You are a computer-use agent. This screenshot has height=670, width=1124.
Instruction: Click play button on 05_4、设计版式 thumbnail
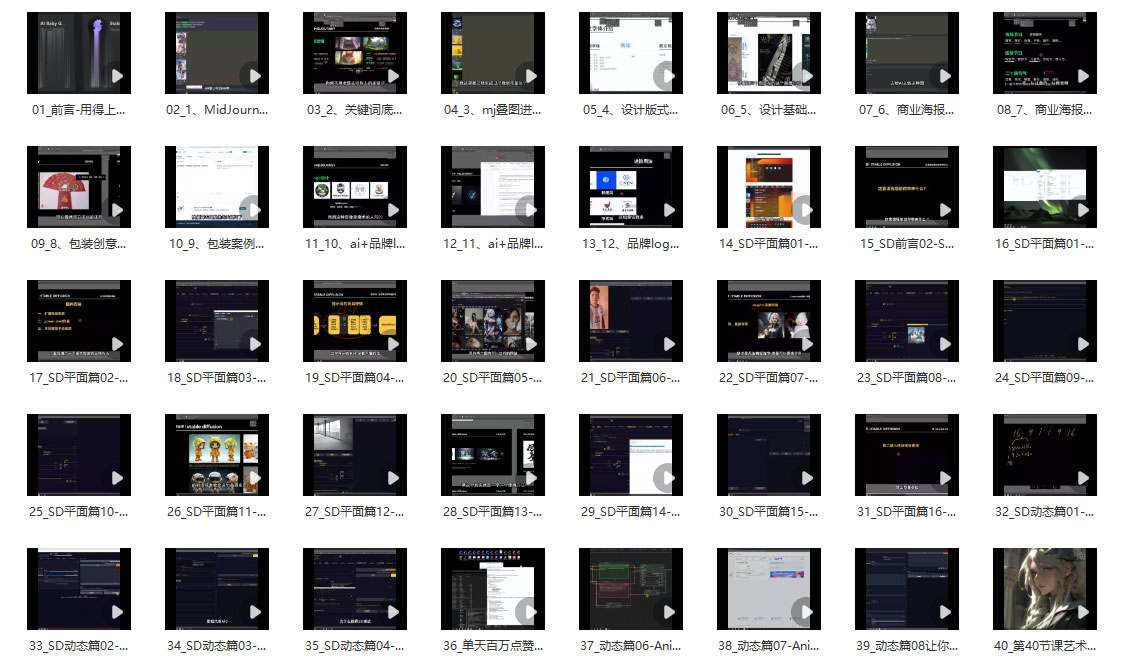(x=665, y=76)
